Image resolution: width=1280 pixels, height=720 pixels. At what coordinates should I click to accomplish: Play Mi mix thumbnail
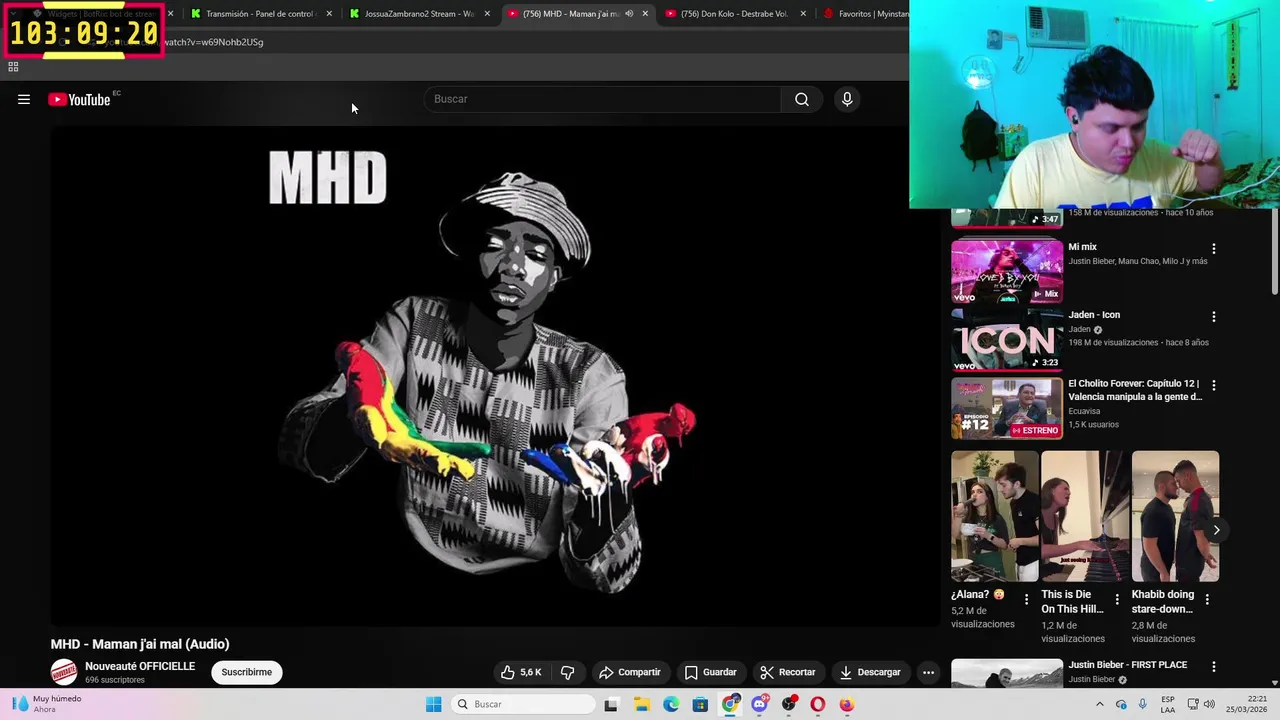click(x=1007, y=270)
